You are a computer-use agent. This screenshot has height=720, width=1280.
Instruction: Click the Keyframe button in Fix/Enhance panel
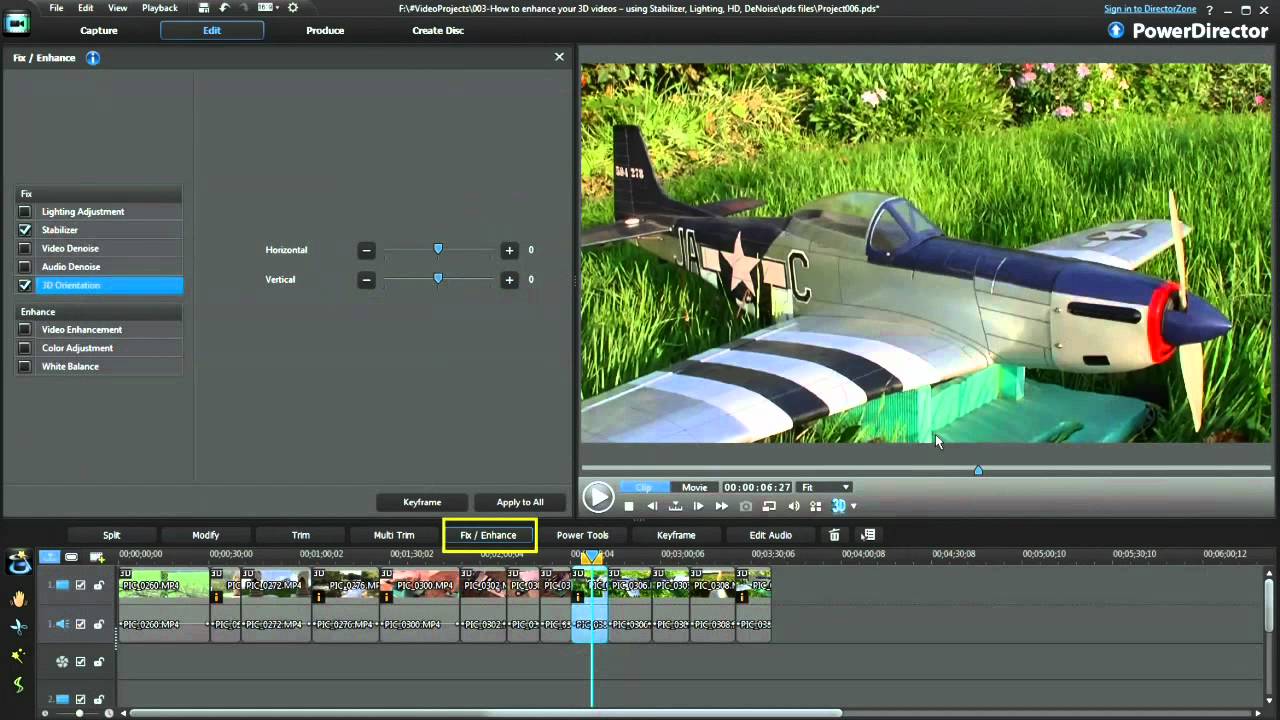(422, 502)
